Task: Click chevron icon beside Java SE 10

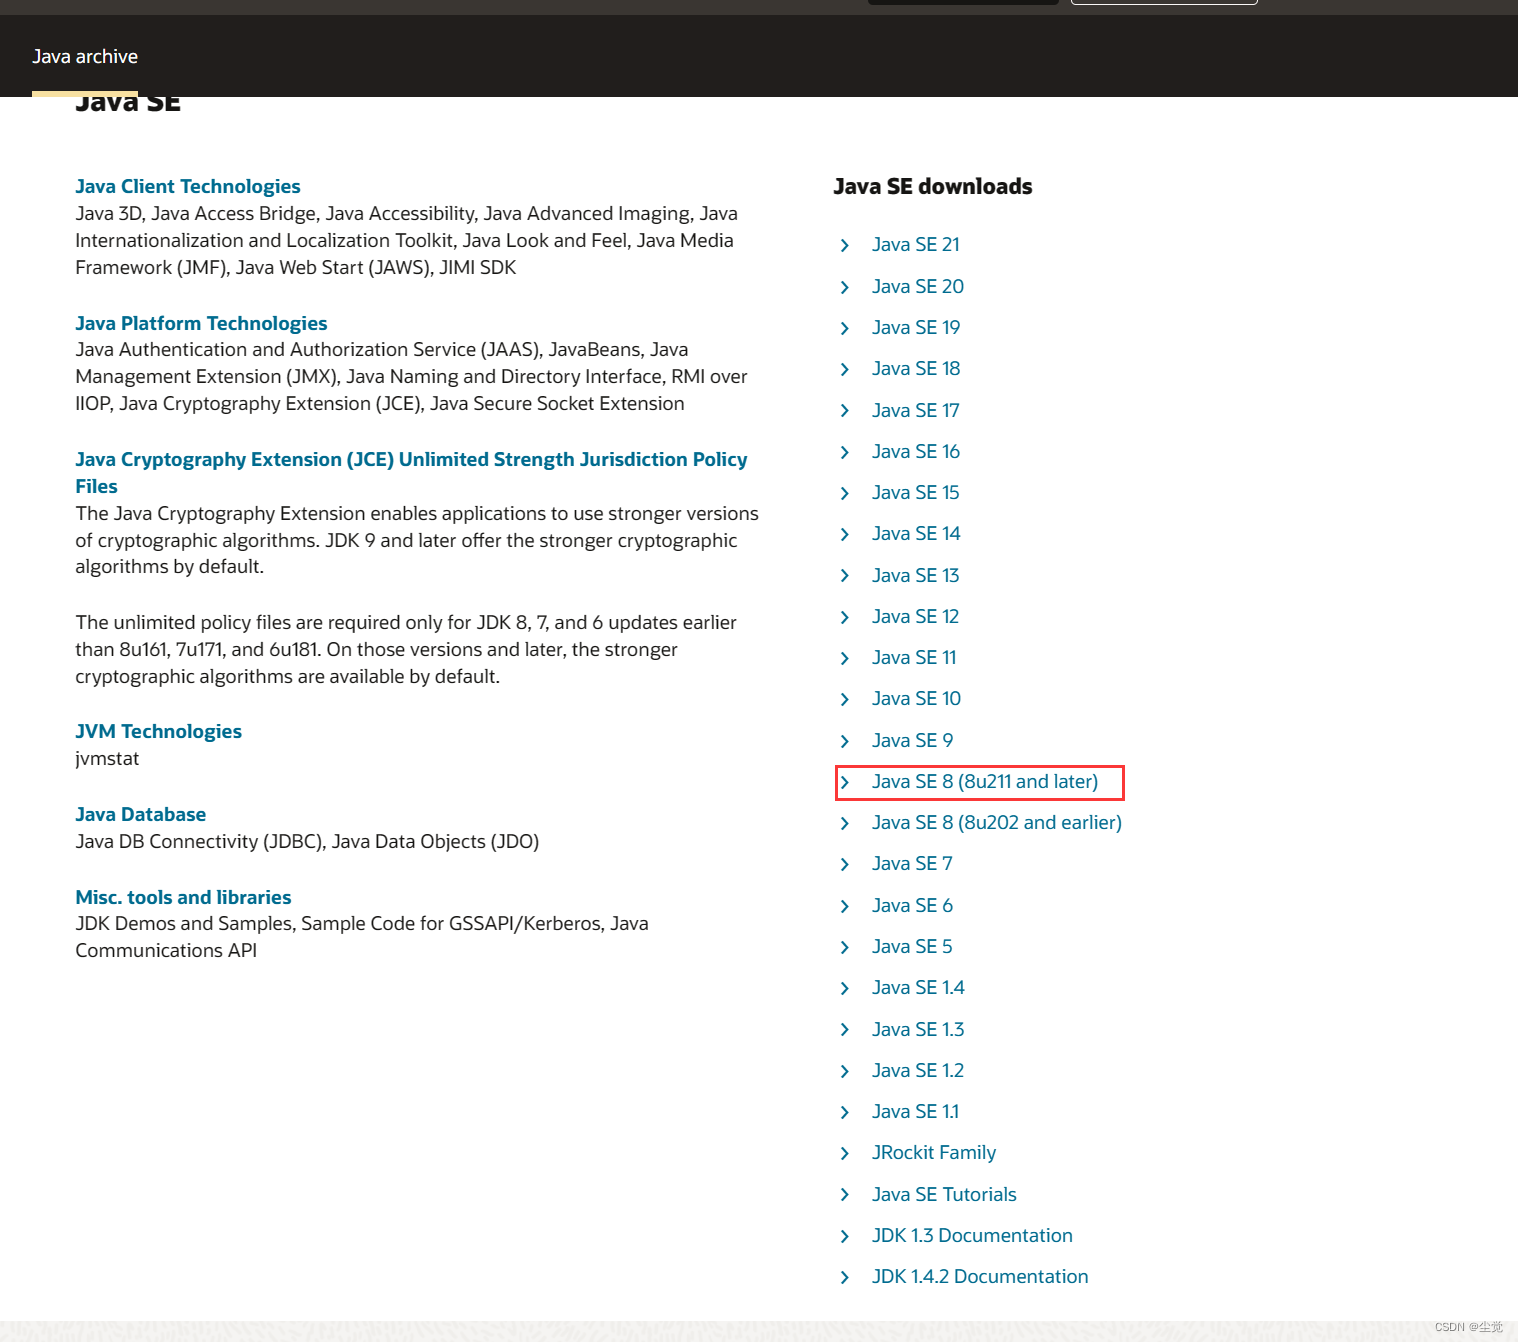Action: 845,699
